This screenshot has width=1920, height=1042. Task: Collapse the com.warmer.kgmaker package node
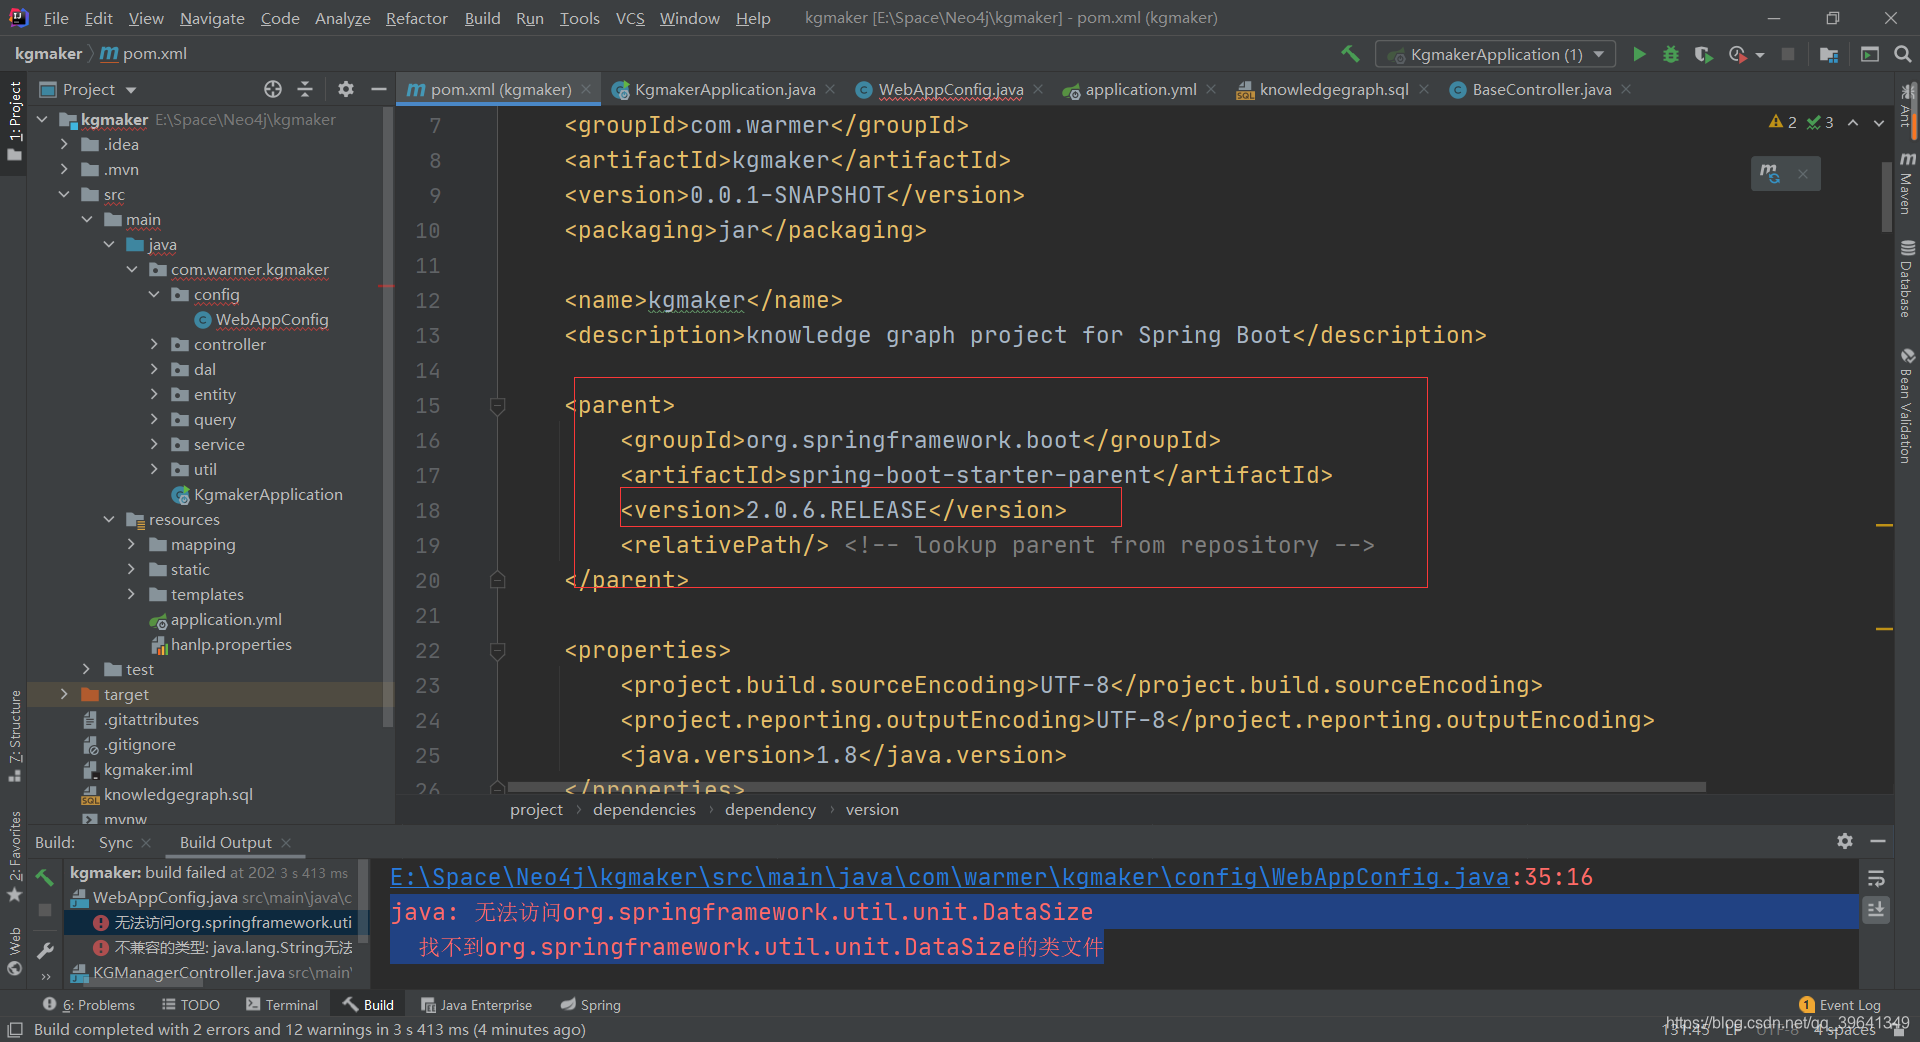tap(131, 269)
